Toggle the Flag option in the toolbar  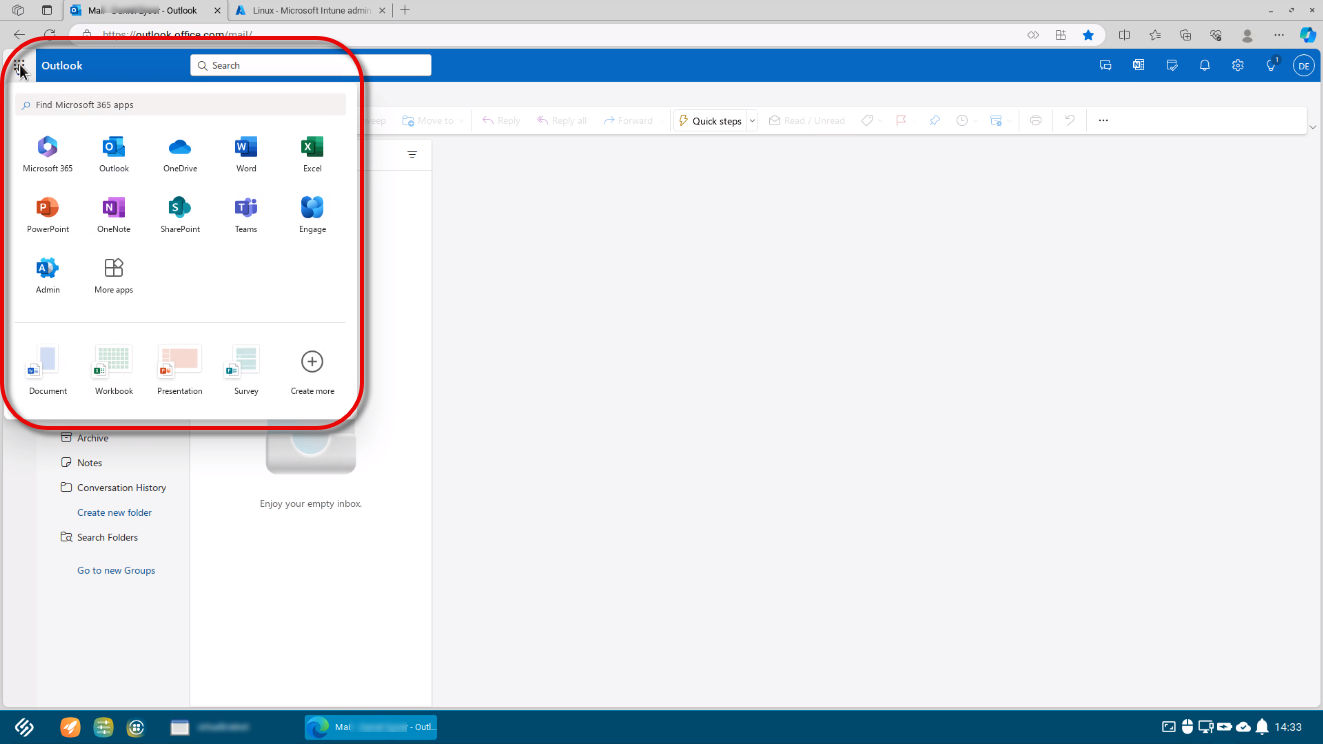pos(901,120)
